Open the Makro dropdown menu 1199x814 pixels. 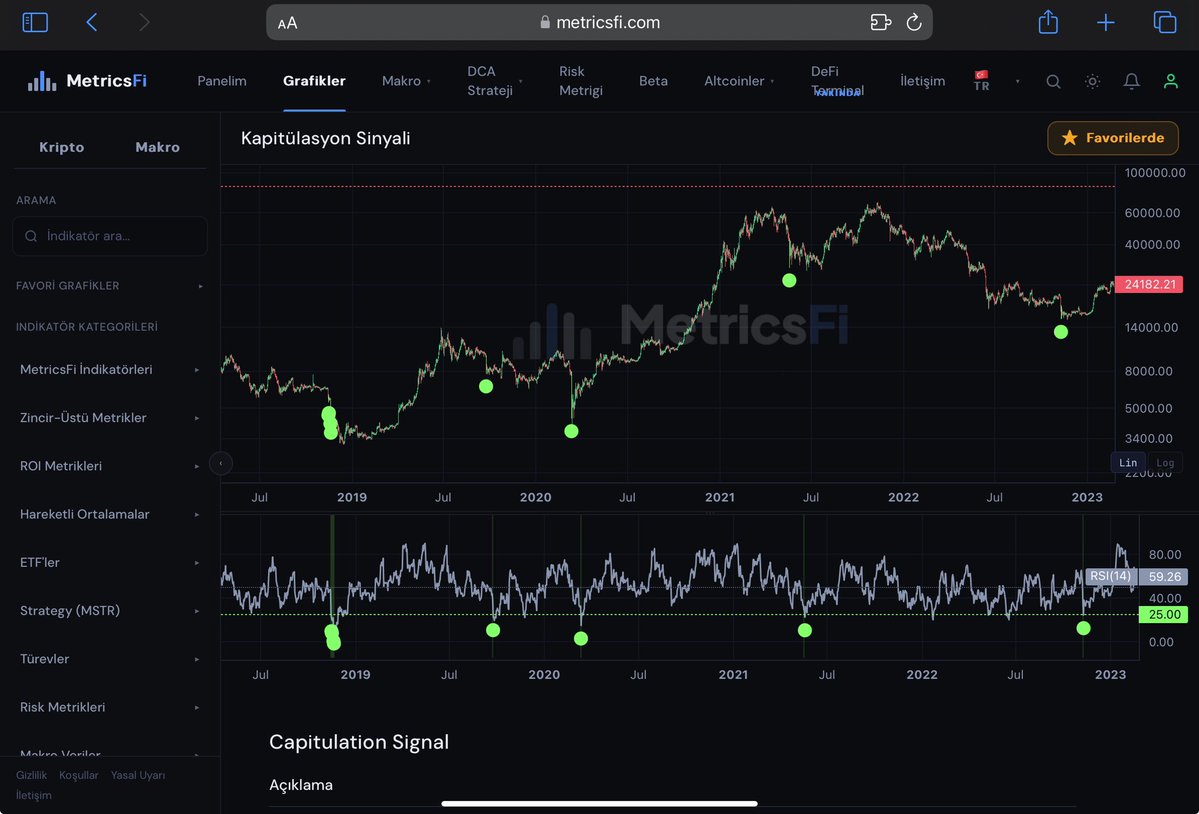(406, 81)
